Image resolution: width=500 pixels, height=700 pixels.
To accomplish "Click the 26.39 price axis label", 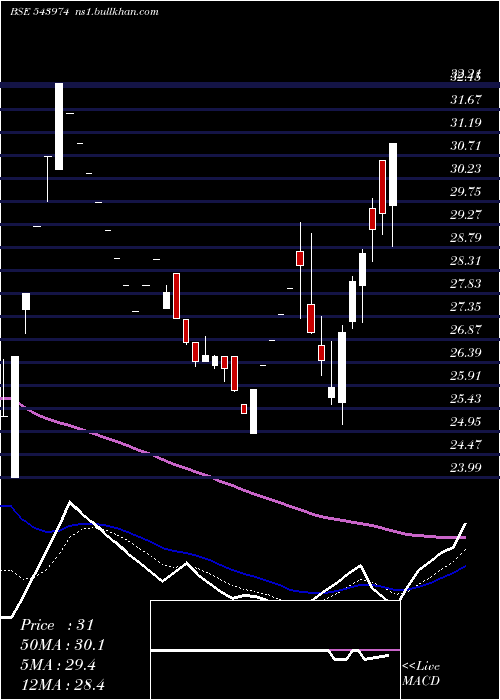I will (x=466, y=352).
